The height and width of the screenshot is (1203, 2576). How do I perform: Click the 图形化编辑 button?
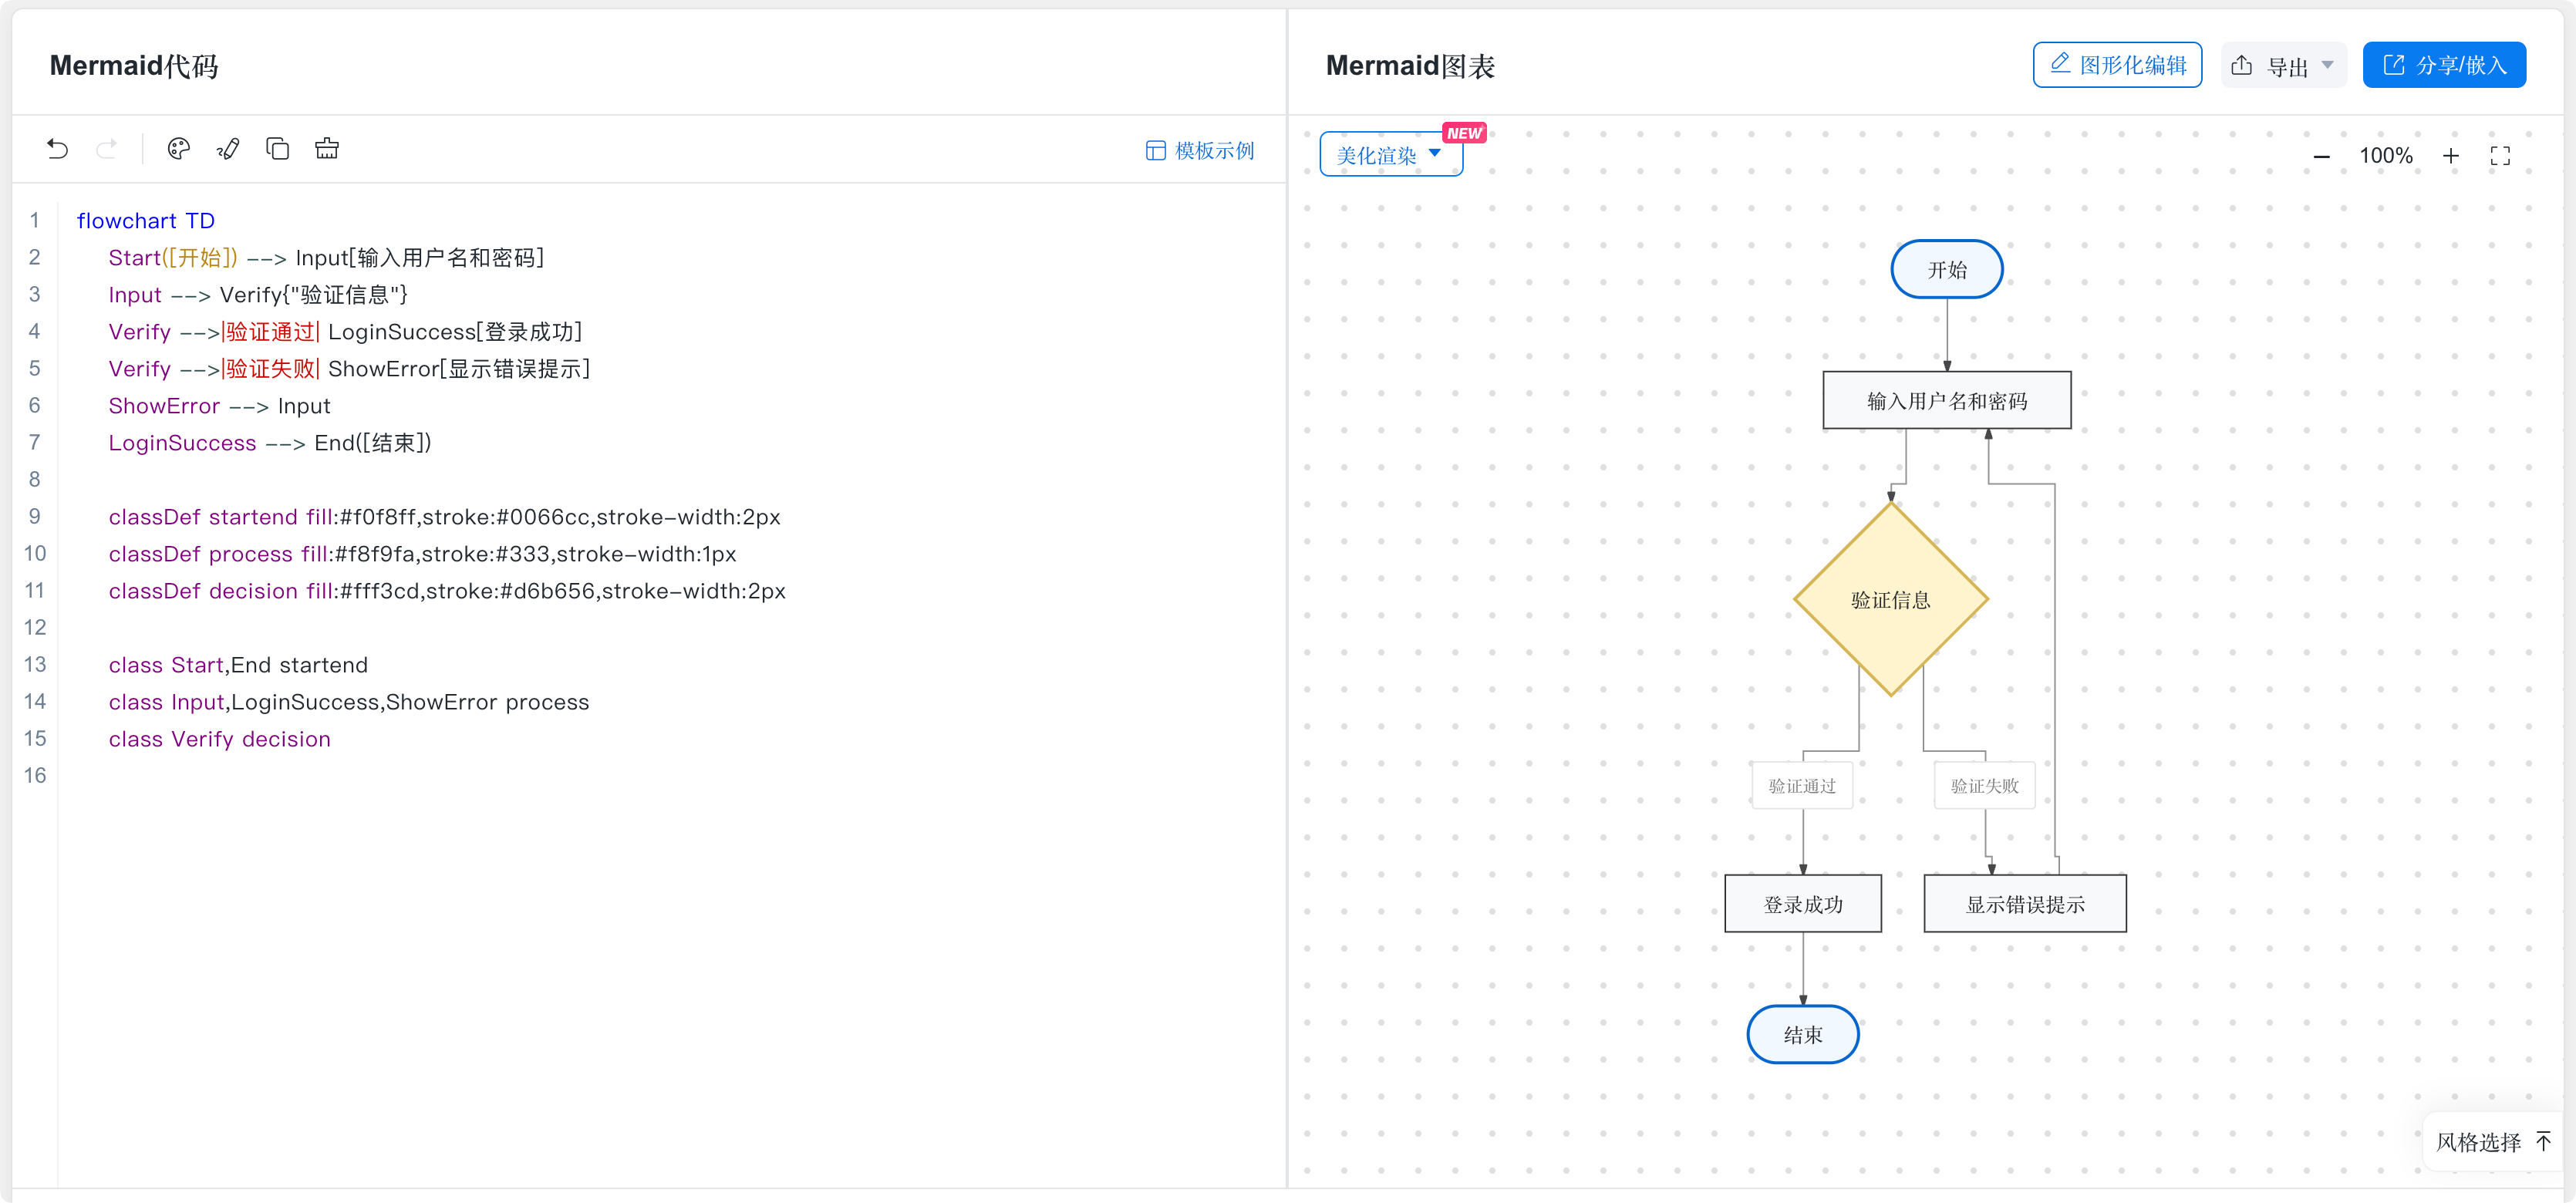click(x=2117, y=65)
